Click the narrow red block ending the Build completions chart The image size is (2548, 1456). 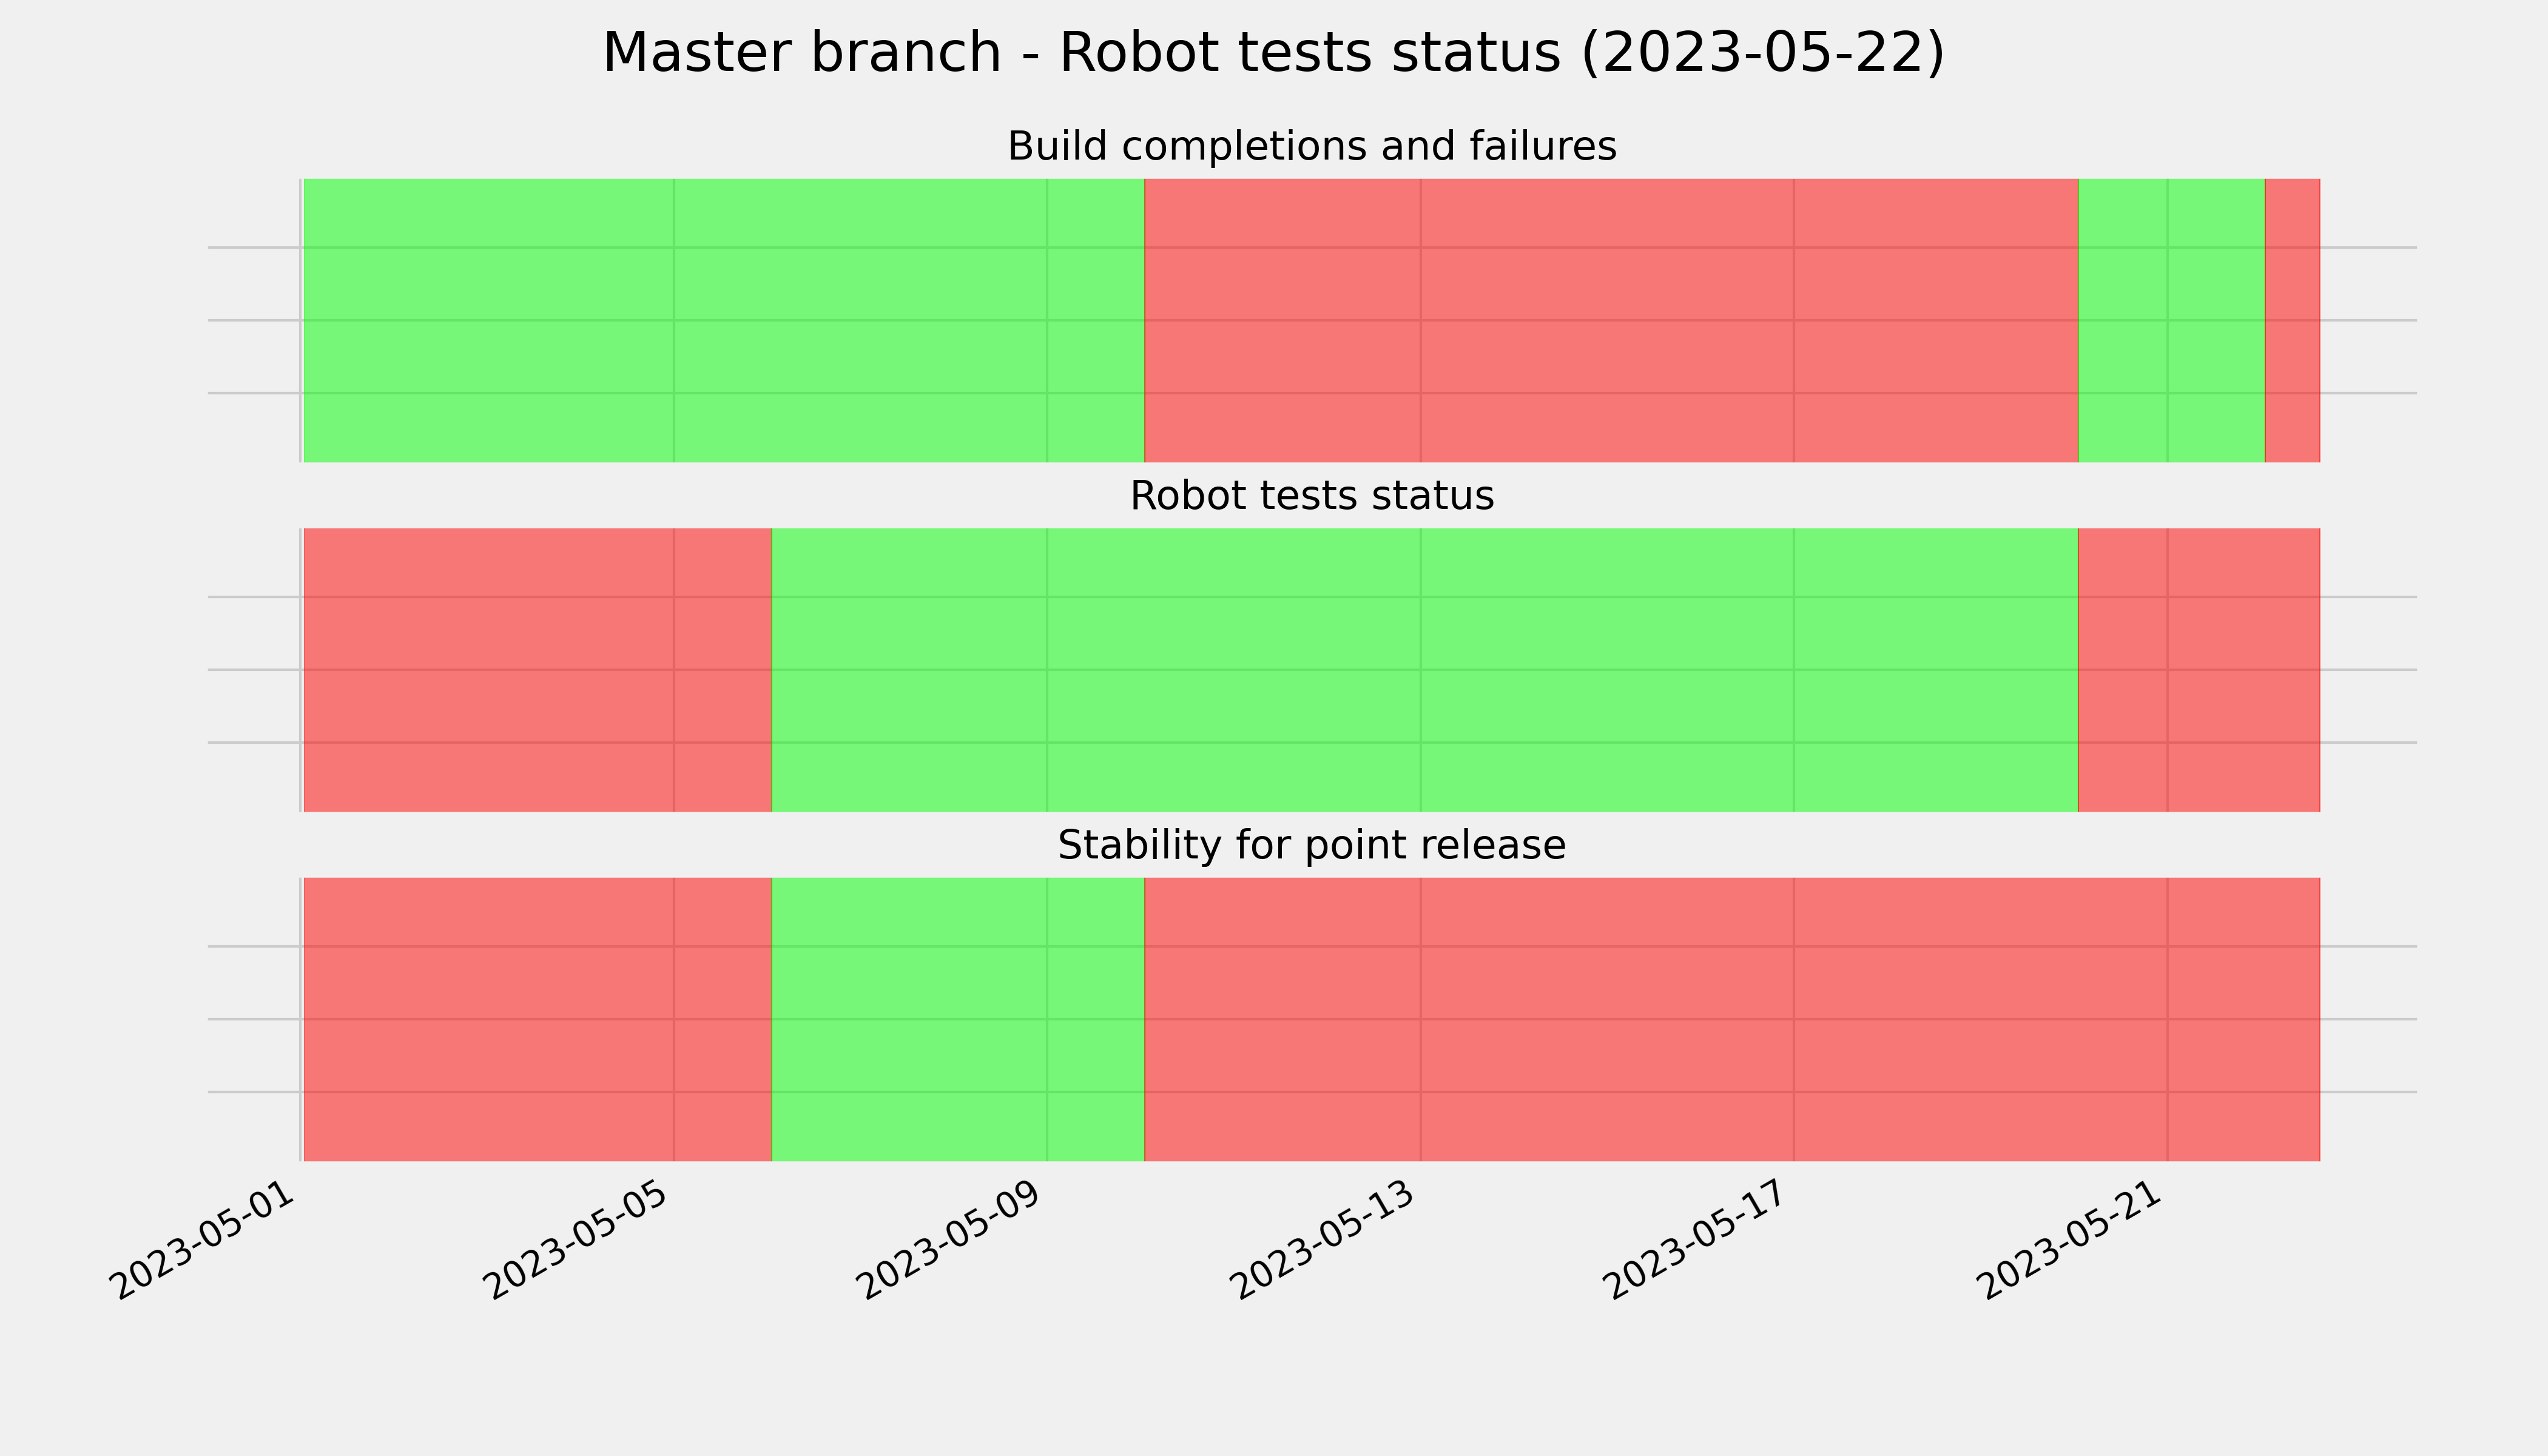[x=2292, y=320]
